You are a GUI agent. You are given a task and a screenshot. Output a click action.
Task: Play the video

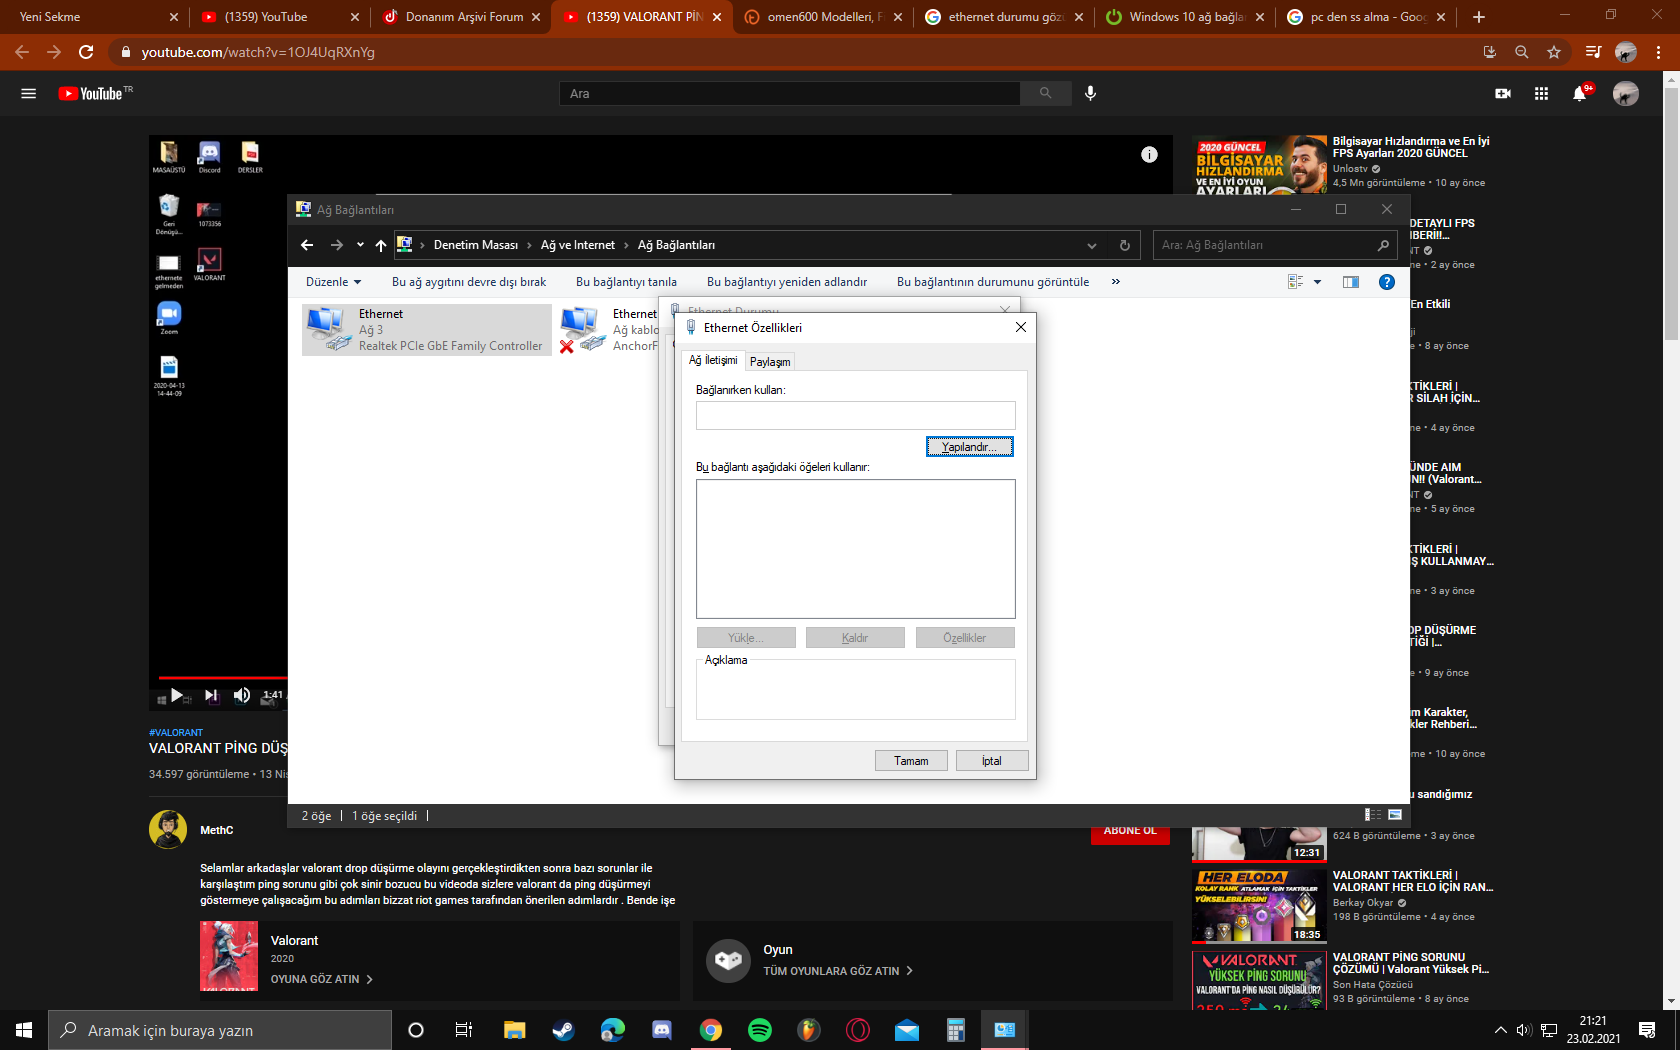coord(177,695)
